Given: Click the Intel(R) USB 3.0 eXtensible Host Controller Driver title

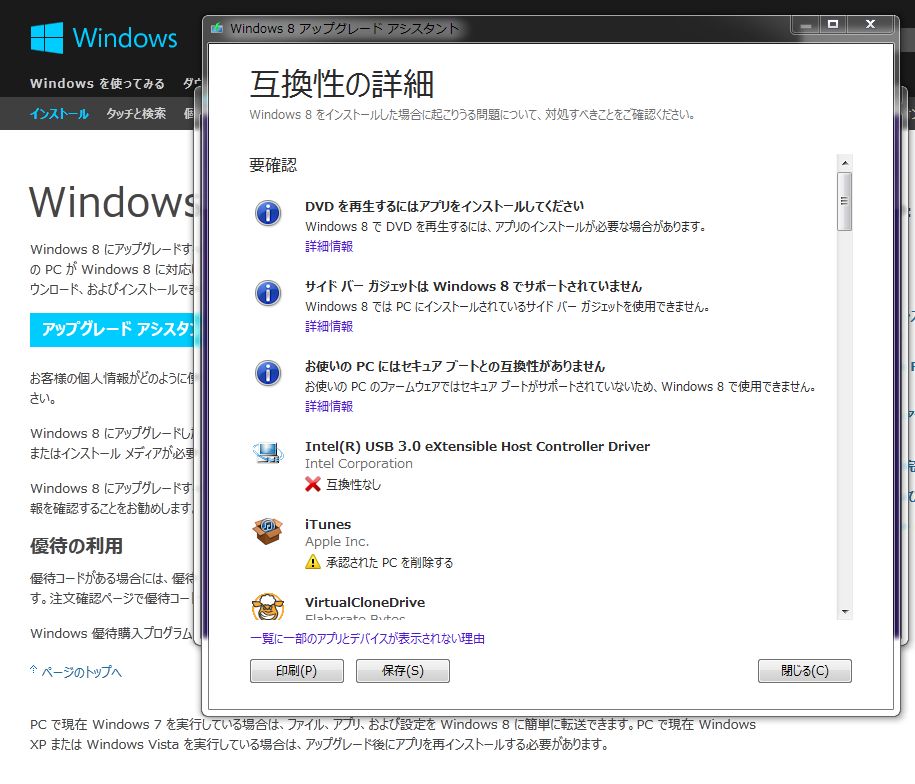Looking at the screenshot, I should click(x=477, y=446).
